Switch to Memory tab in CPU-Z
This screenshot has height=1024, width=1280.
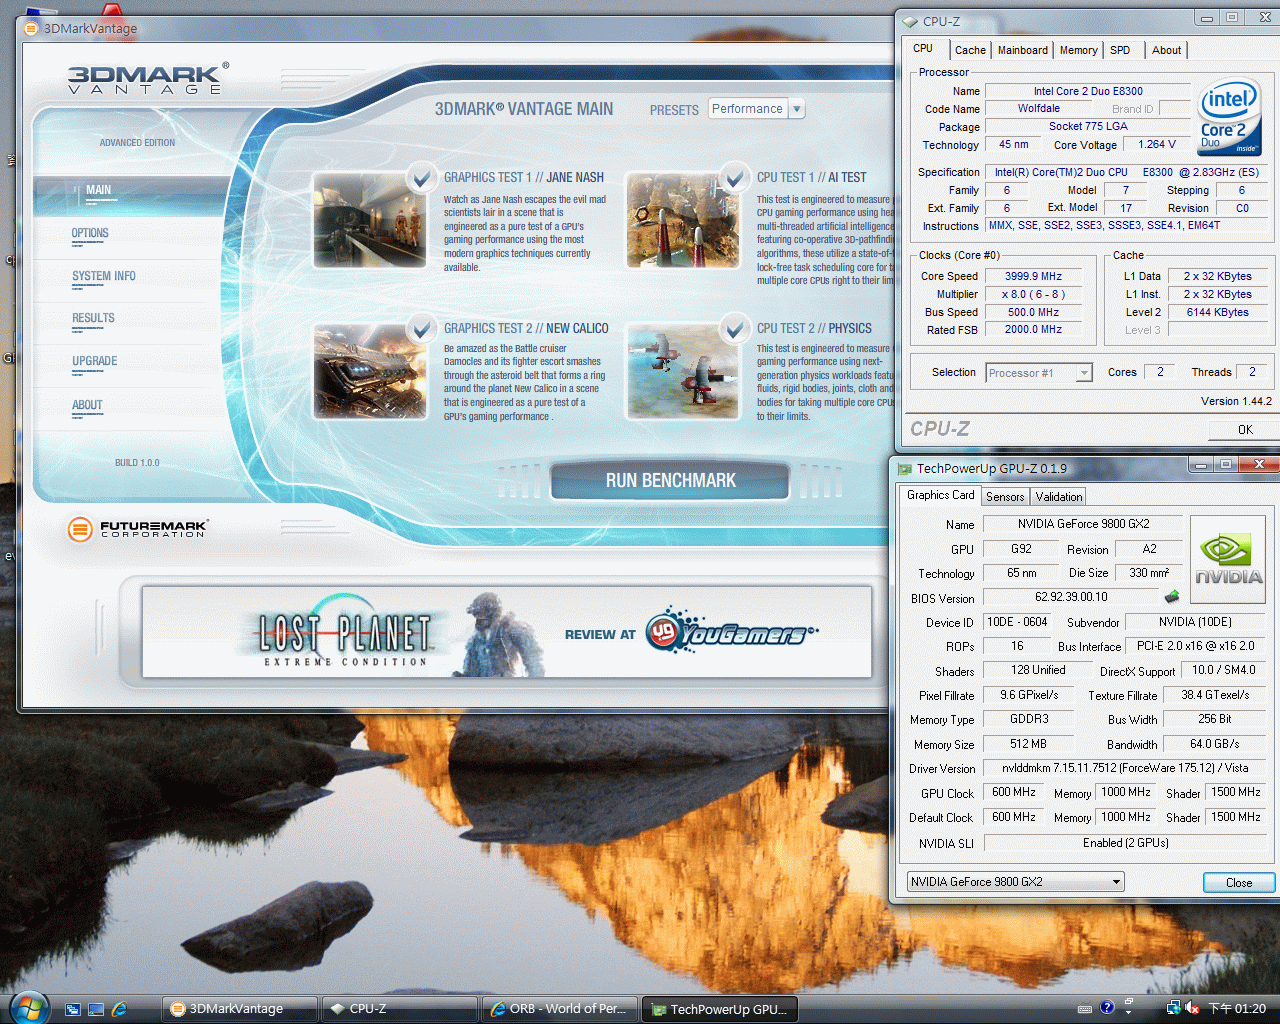pyautogui.click(x=1078, y=50)
